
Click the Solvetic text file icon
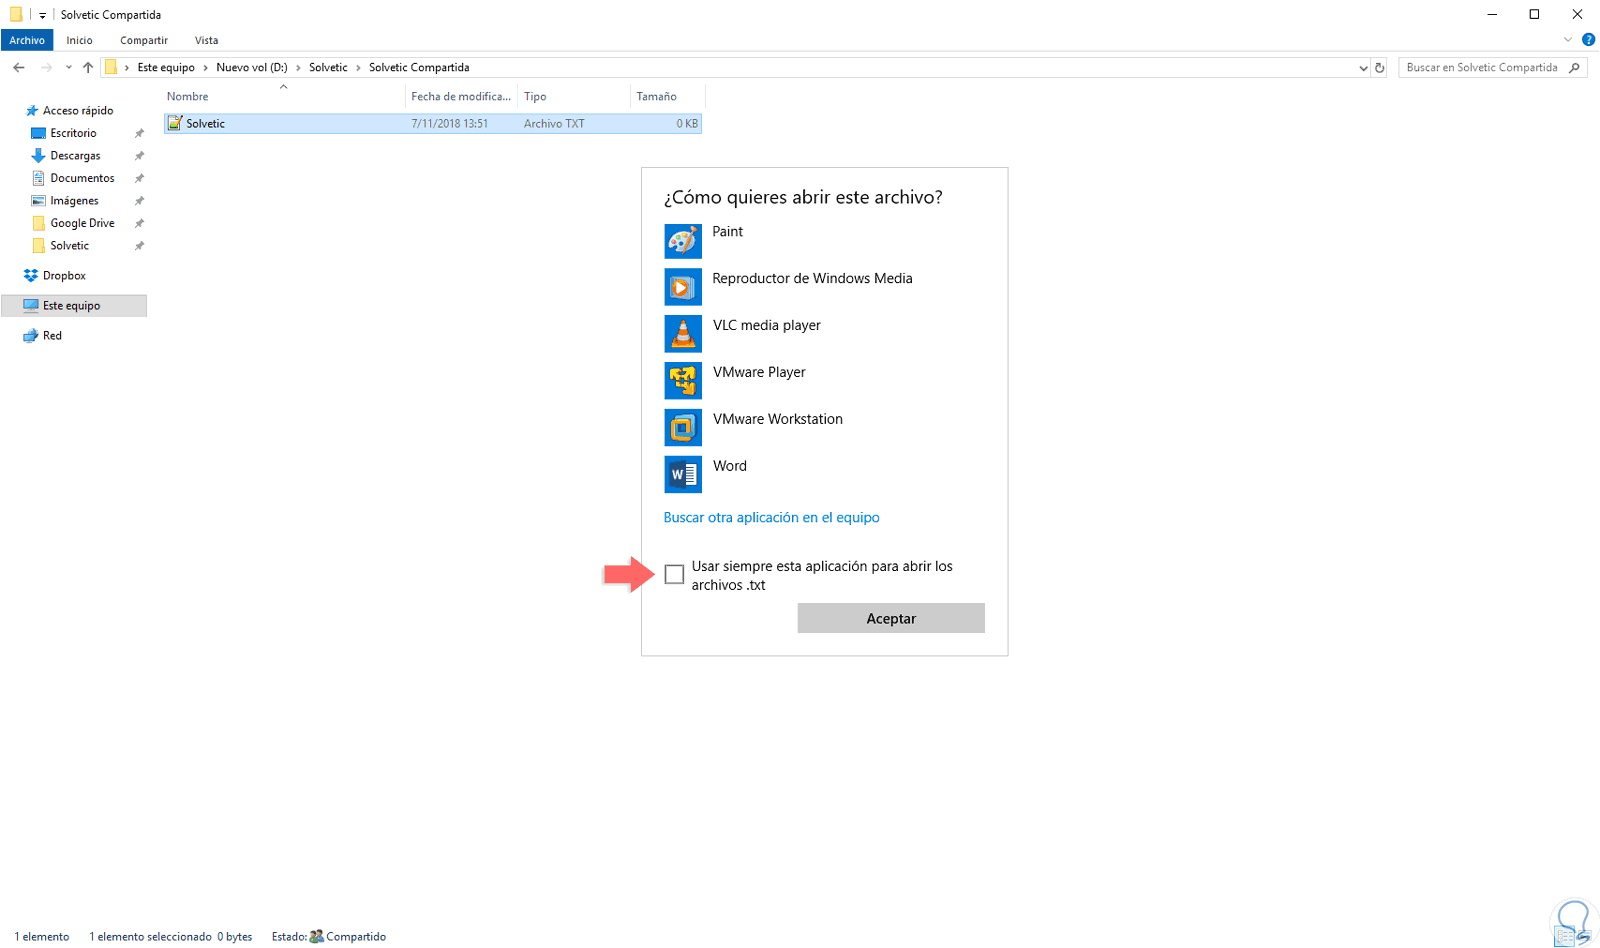175,123
